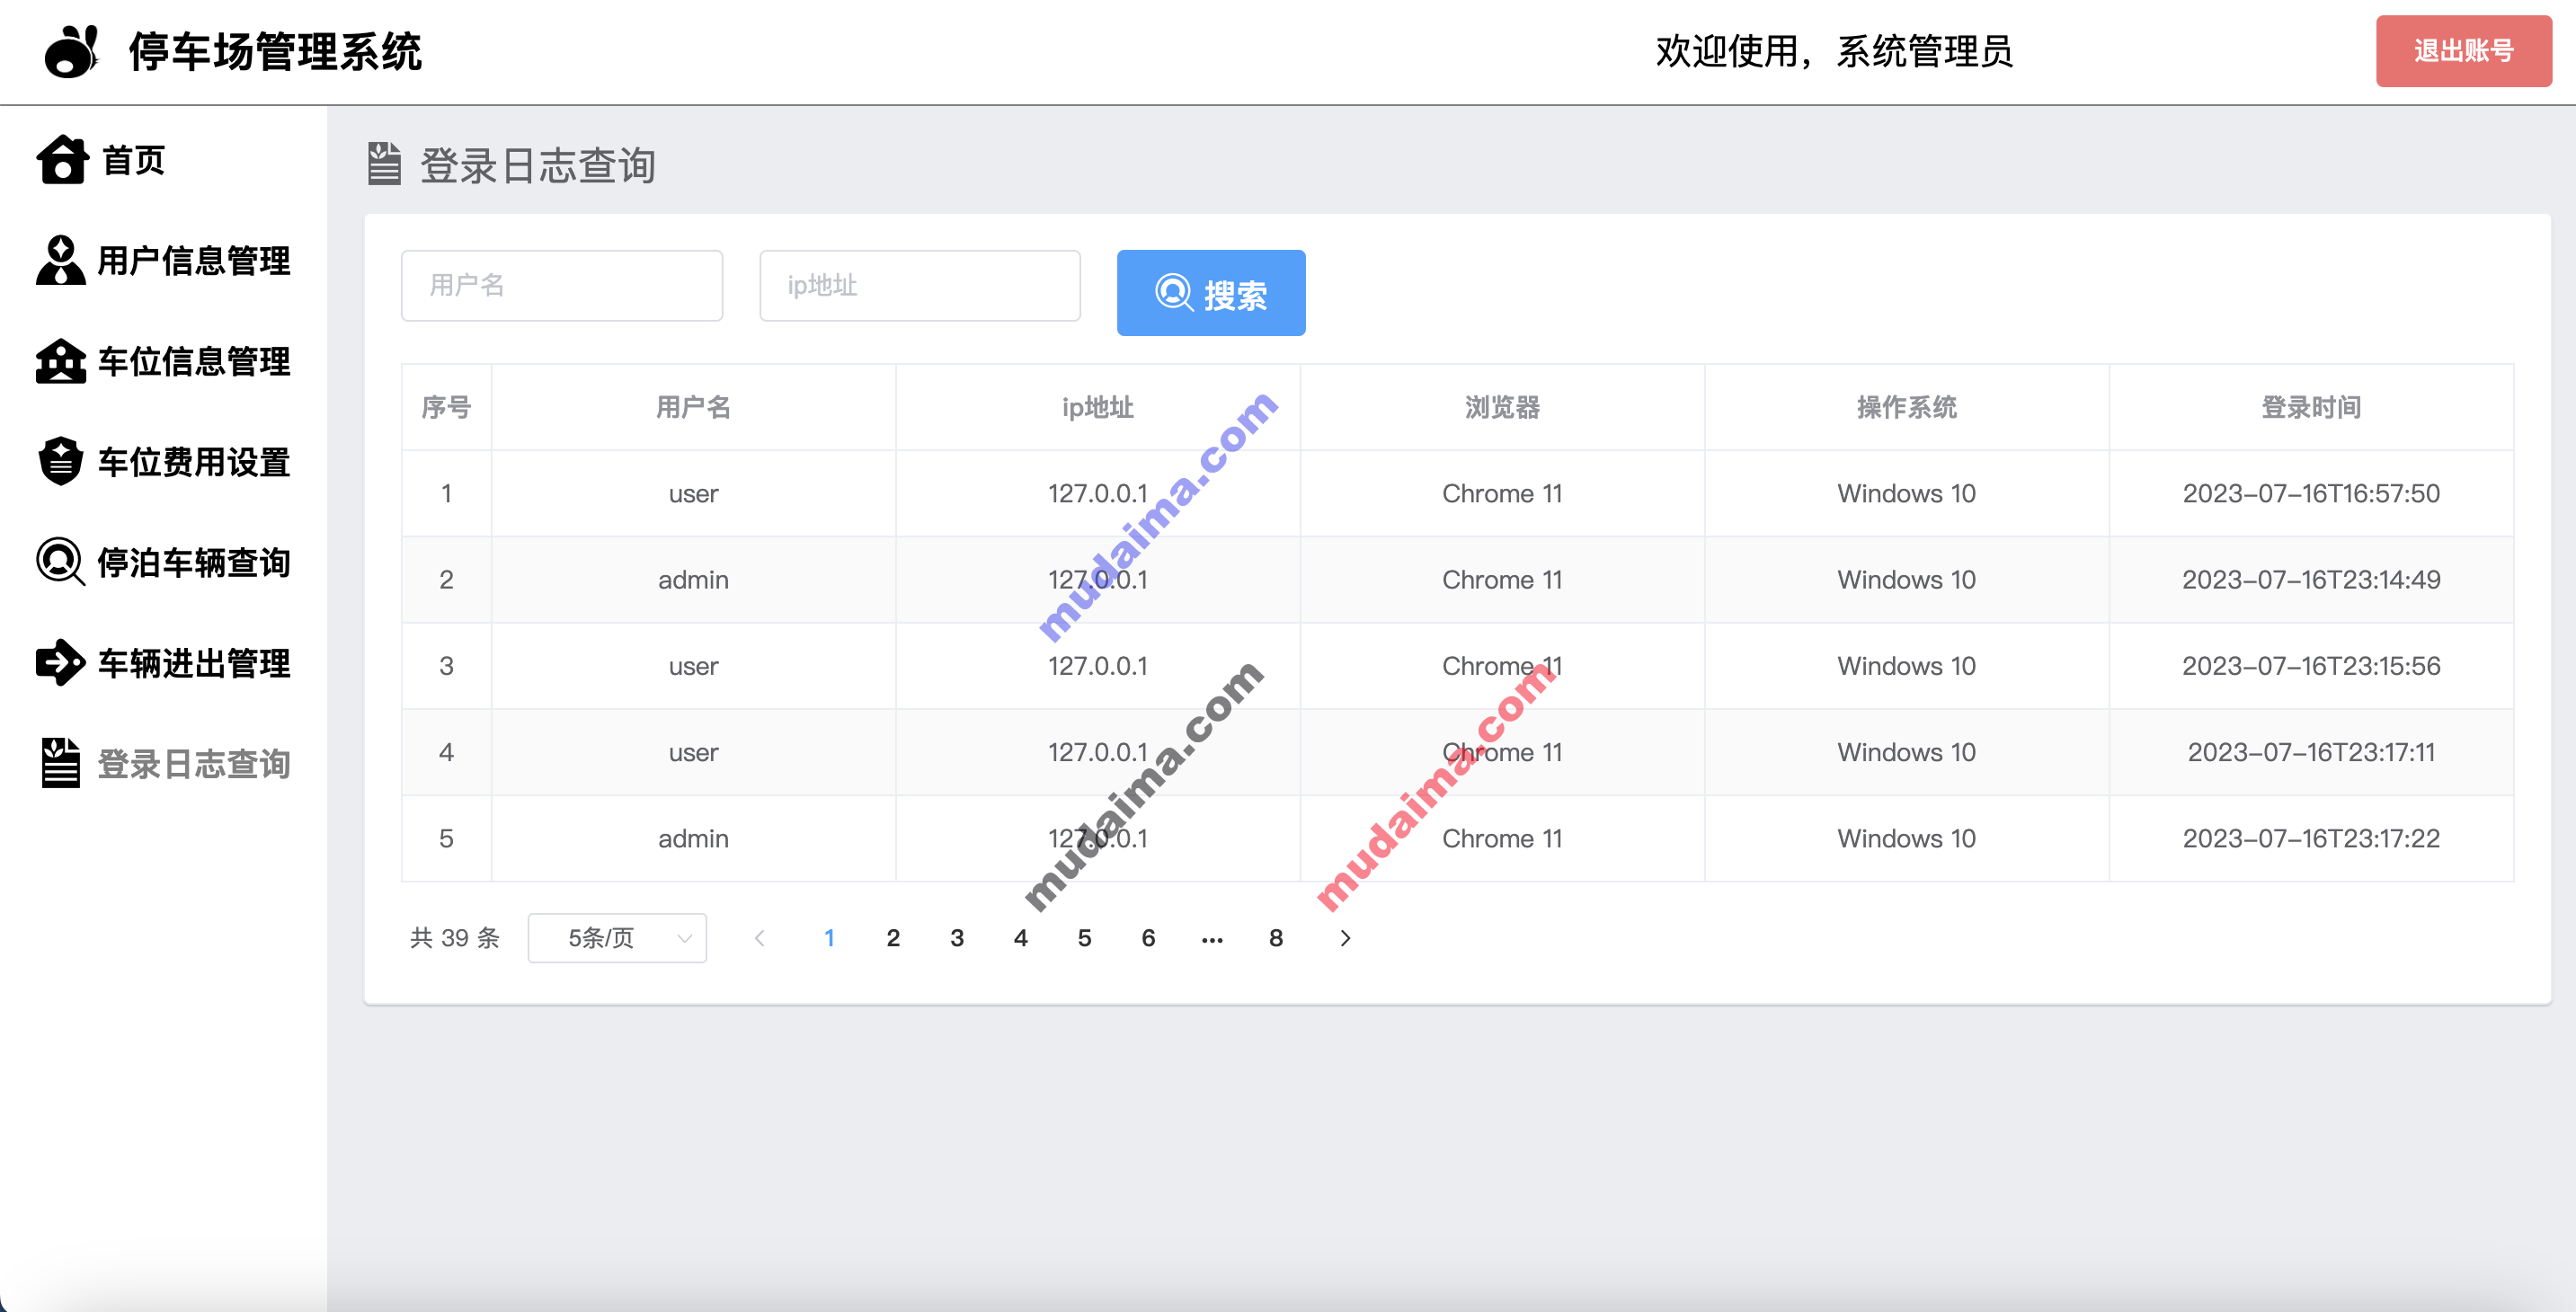Click the parking system logo icon
The height and width of the screenshot is (1312, 2576).
[72, 51]
